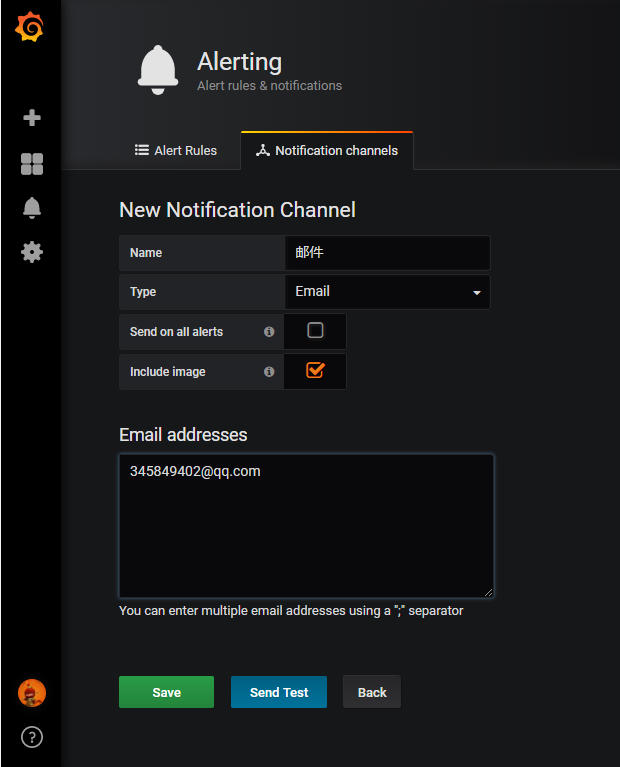Click the large Alerting bell header icon
This screenshot has width=620, height=767.
click(x=158, y=70)
